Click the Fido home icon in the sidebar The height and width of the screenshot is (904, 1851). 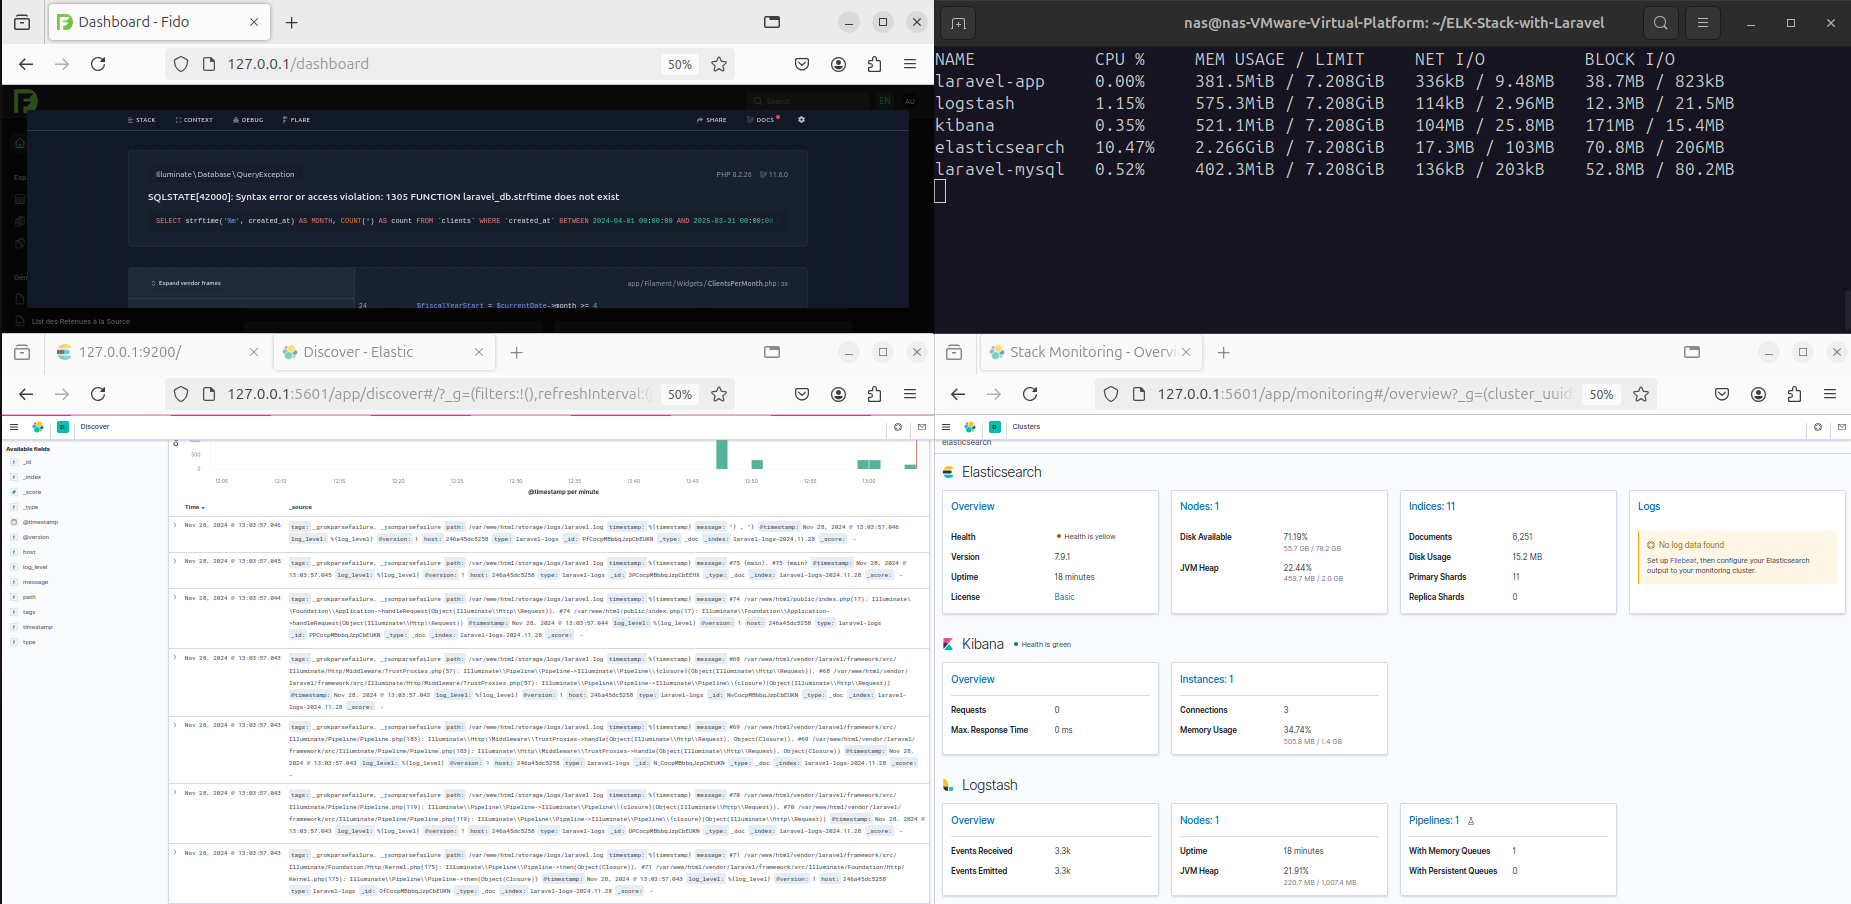[x=19, y=143]
